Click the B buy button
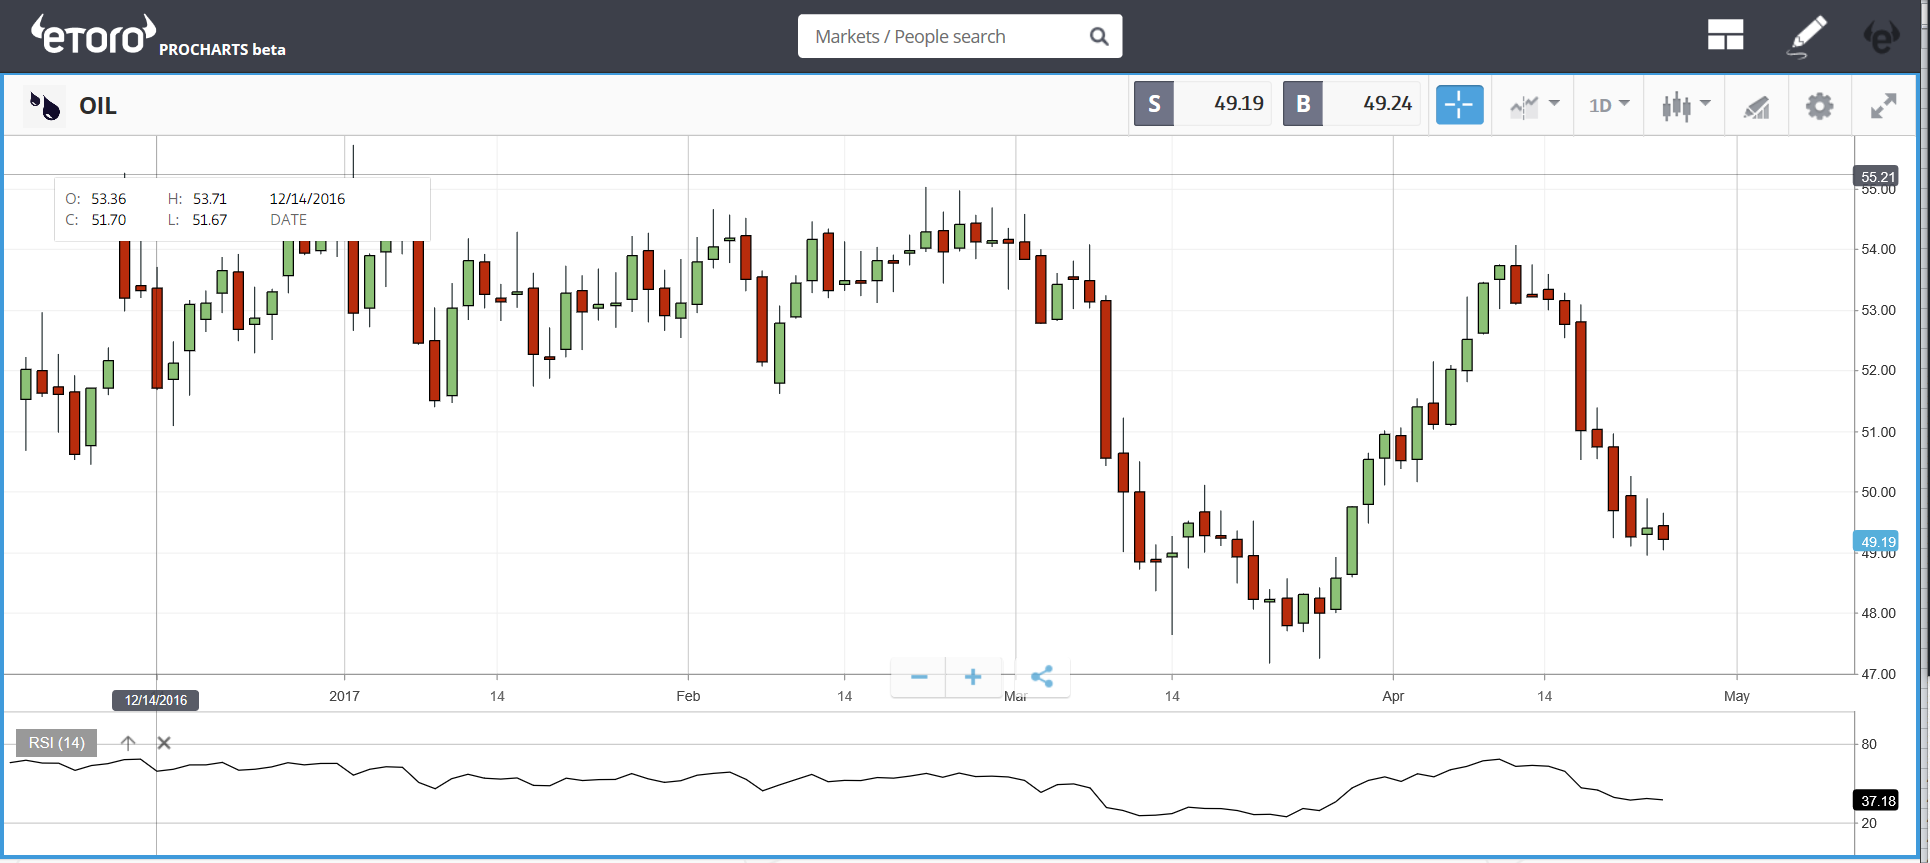Screen dimensions: 1930x863 (x=1303, y=104)
